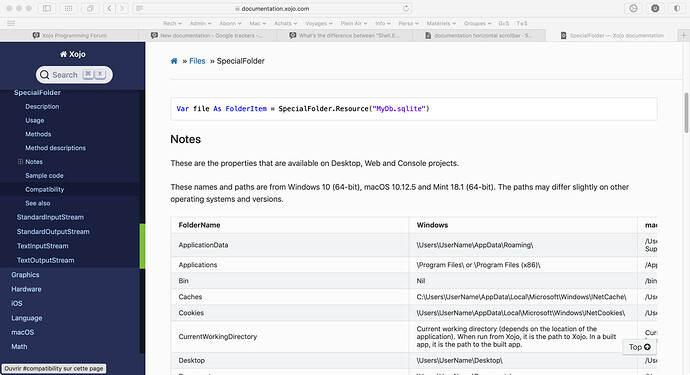This screenshot has height=375, width=690.
Task: Toggle the Safari sidebar button in toolbar
Action: click(47, 8)
